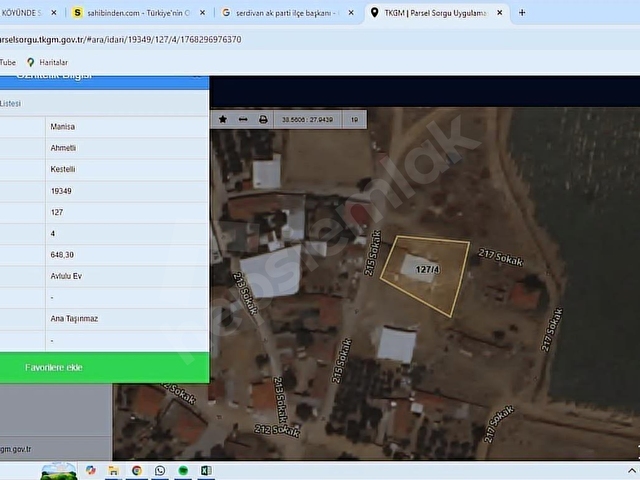Click the Ana Taşınmaz value
The width and height of the screenshot is (640, 480).
click(74, 319)
